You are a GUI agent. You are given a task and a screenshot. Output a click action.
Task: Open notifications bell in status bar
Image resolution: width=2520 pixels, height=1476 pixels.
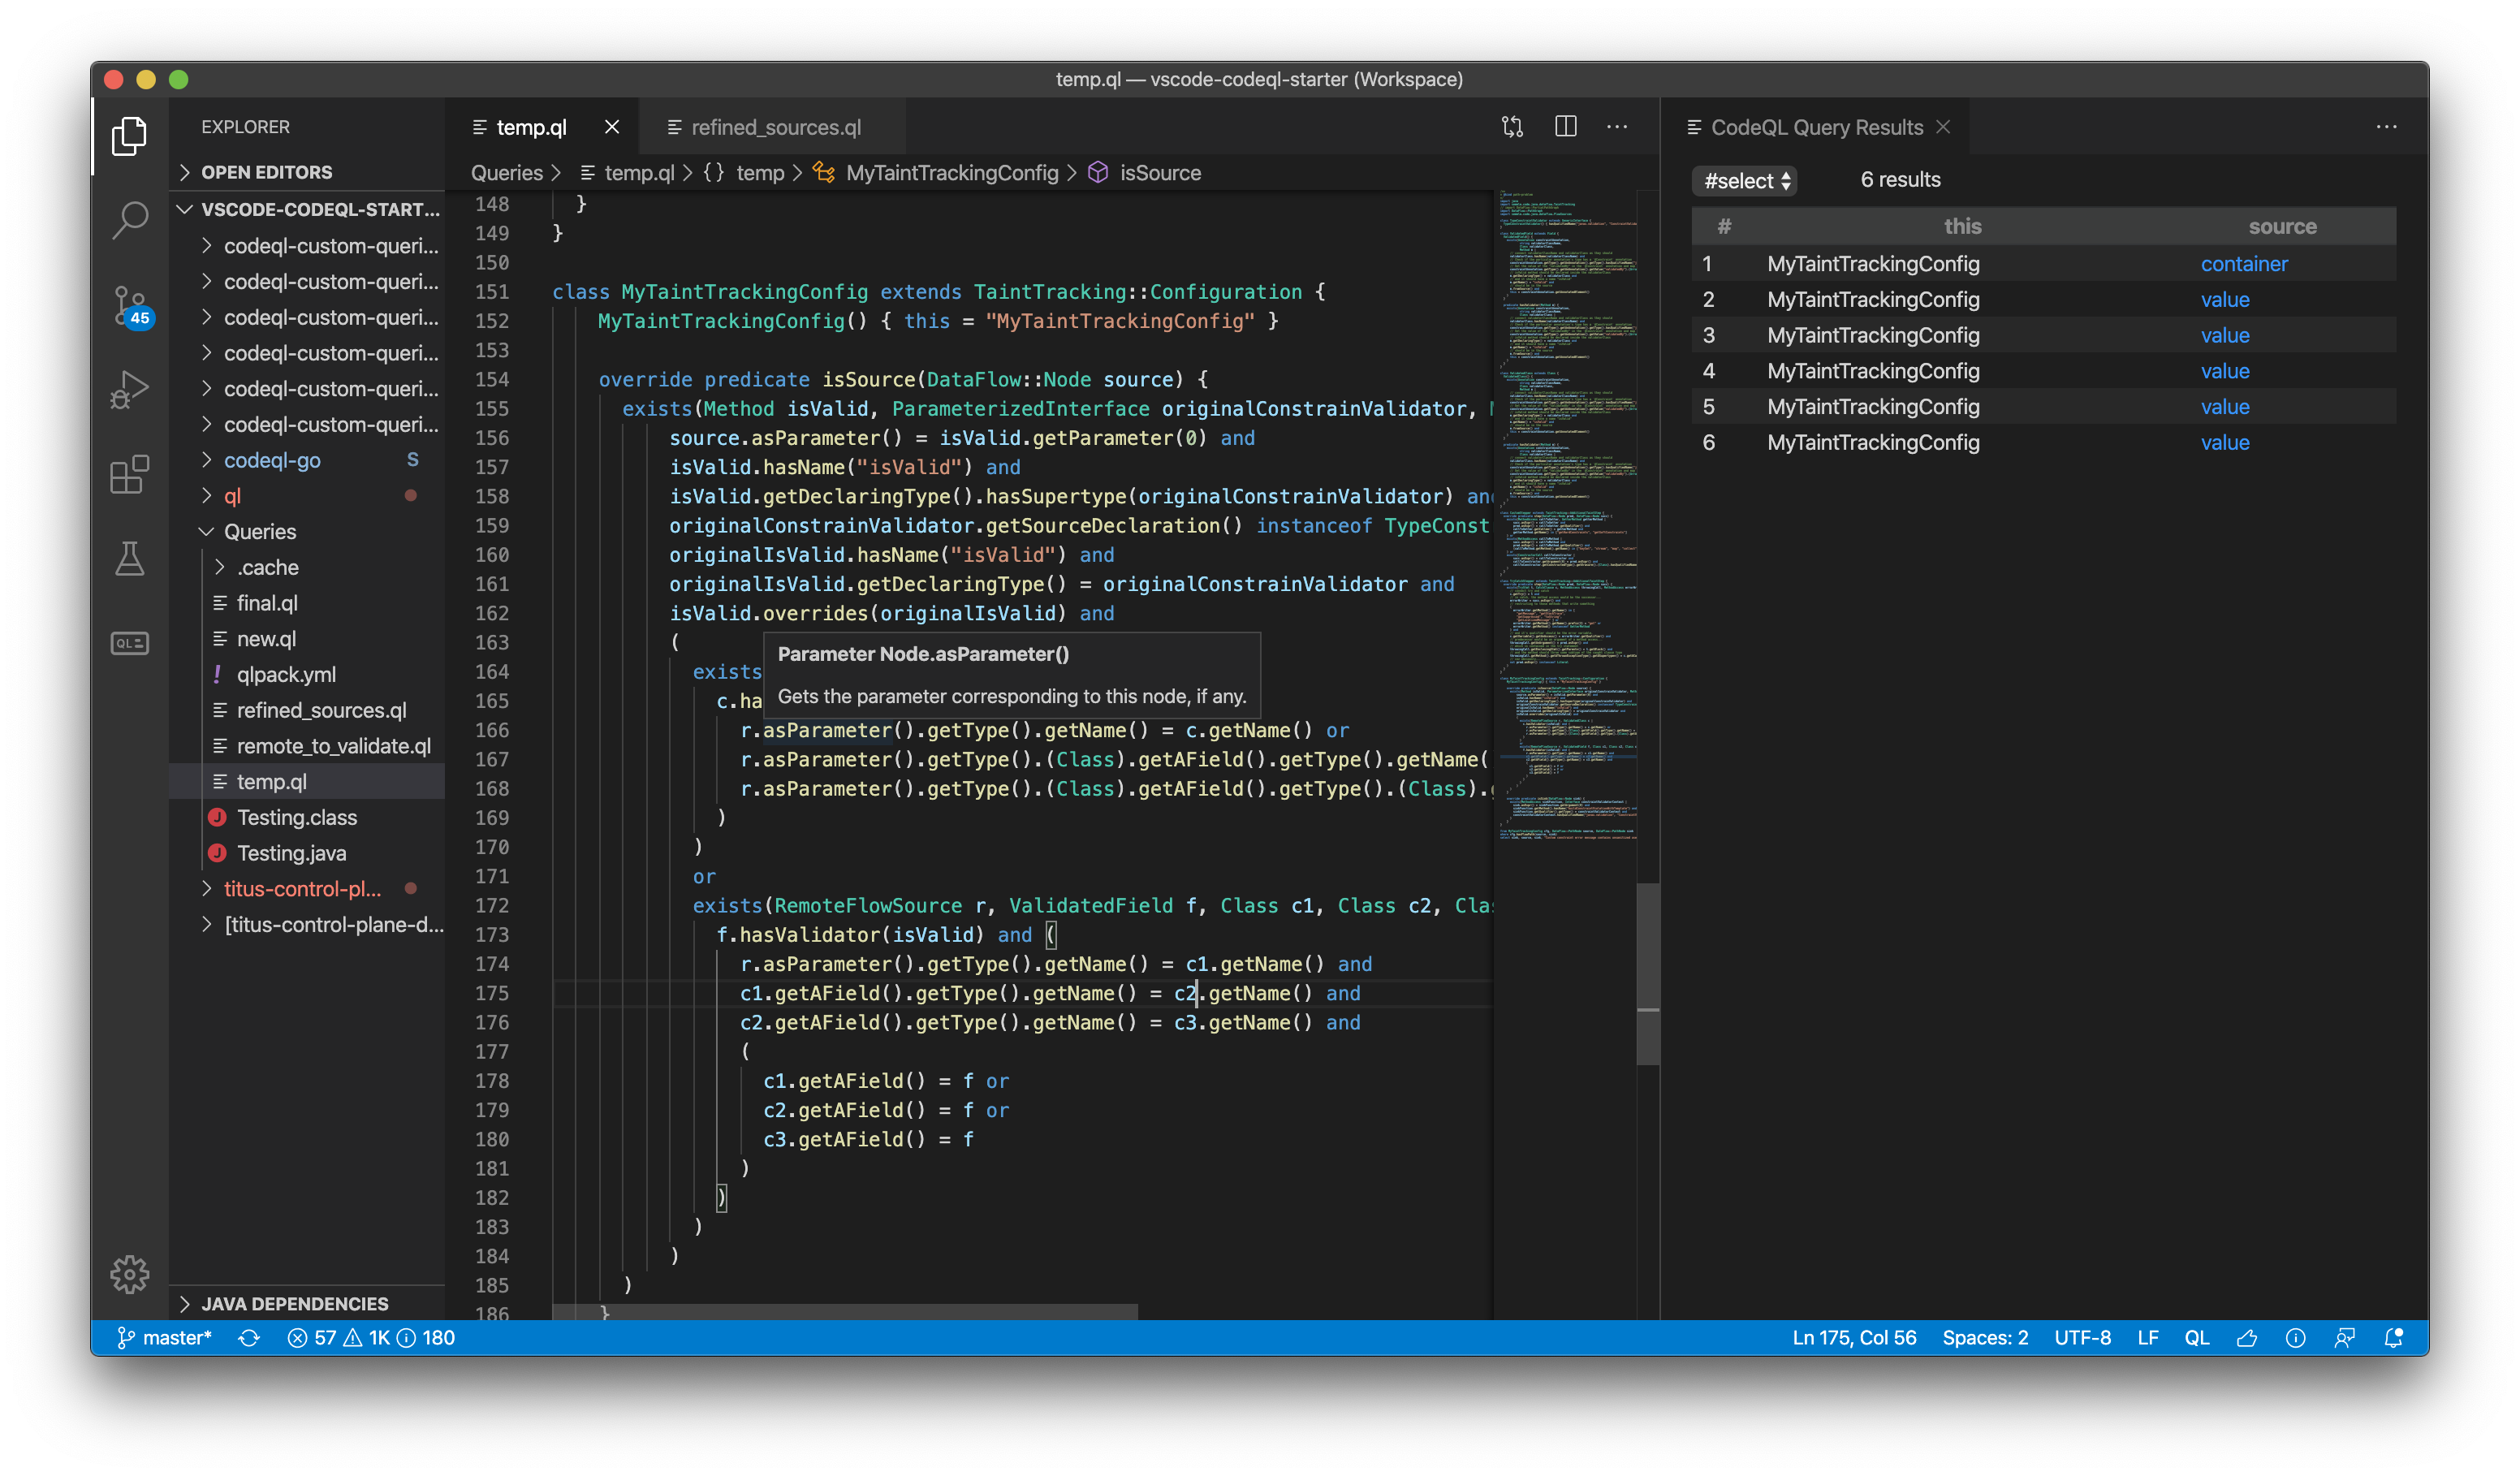[2393, 1337]
